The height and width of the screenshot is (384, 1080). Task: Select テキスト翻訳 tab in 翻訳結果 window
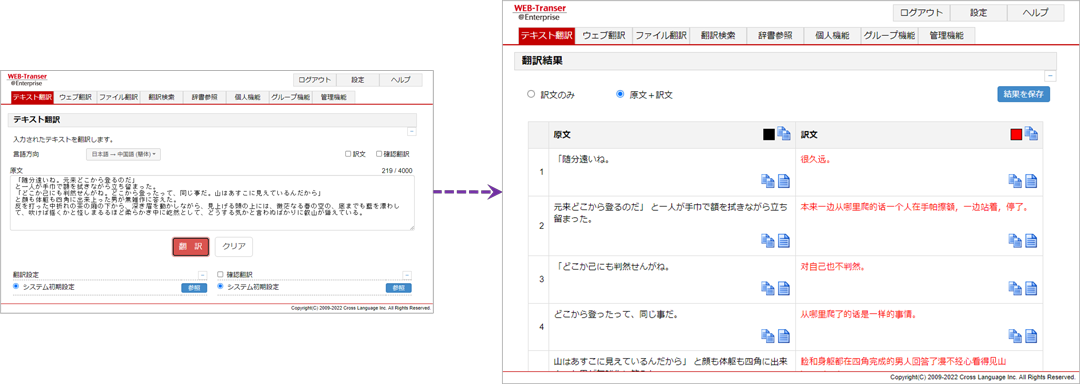click(x=547, y=36)
